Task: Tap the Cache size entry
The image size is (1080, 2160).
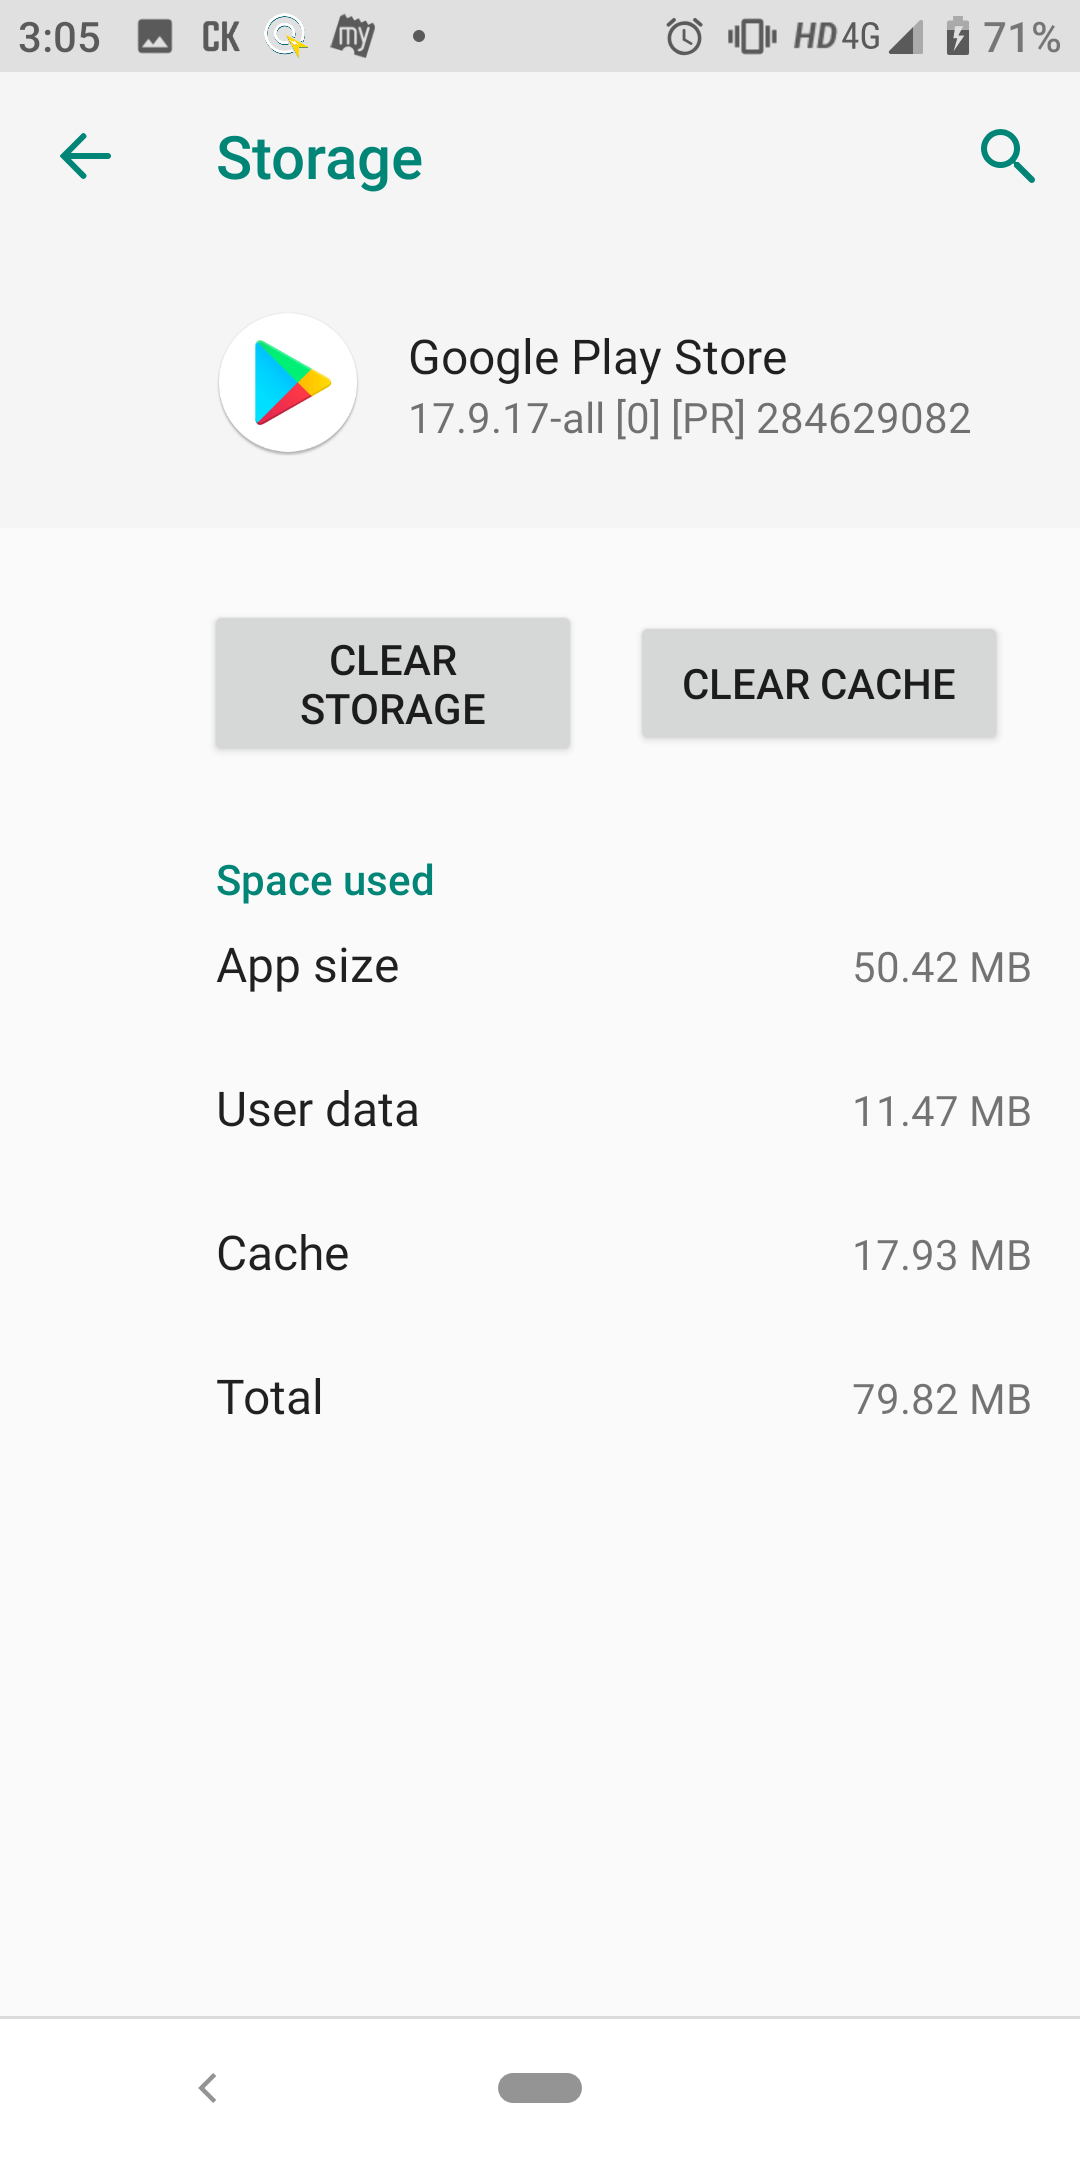Action: pyautogui.click(x=540, y=1254)
